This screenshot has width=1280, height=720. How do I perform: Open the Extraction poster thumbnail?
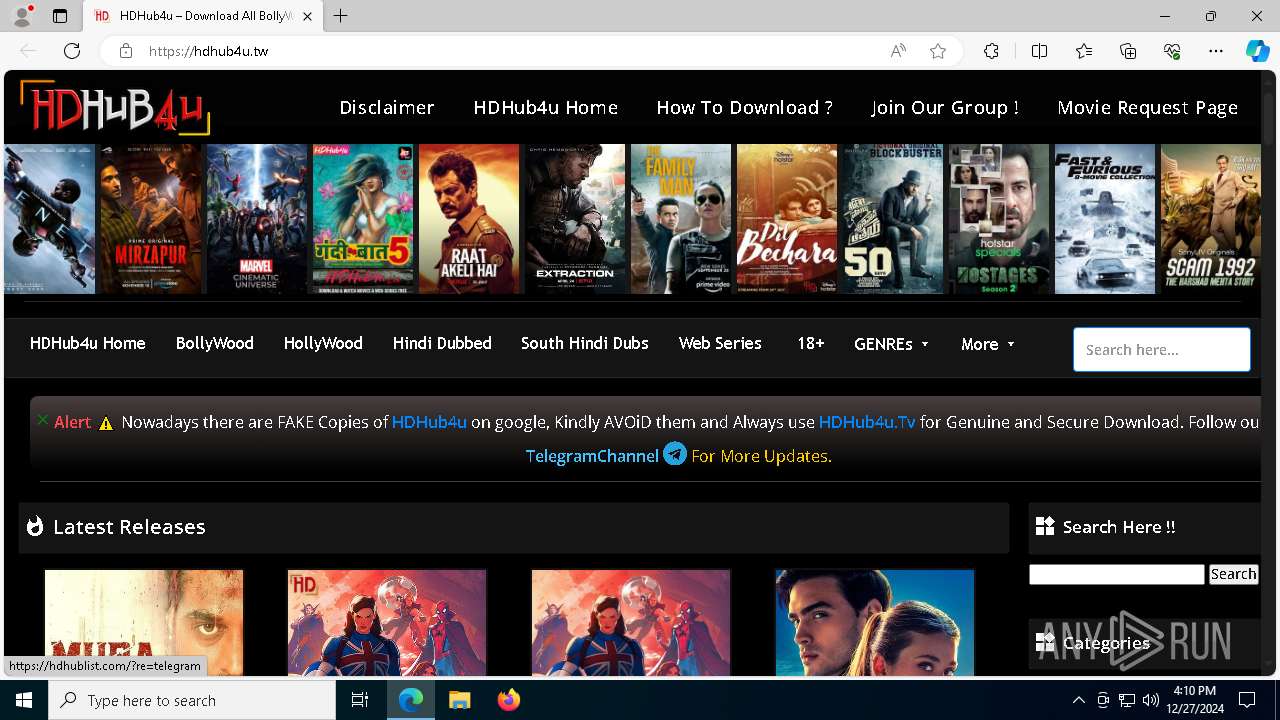[x=575, y=219]
